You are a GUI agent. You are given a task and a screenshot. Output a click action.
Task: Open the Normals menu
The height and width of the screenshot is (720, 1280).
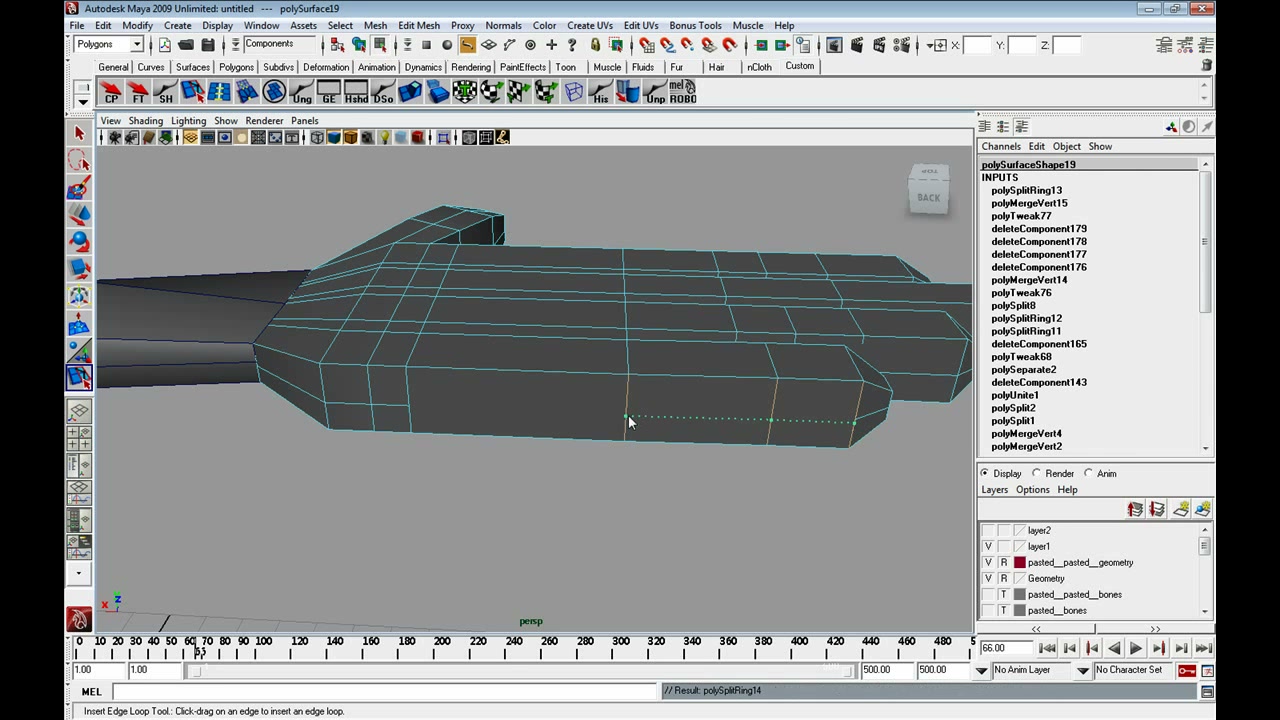503,25
